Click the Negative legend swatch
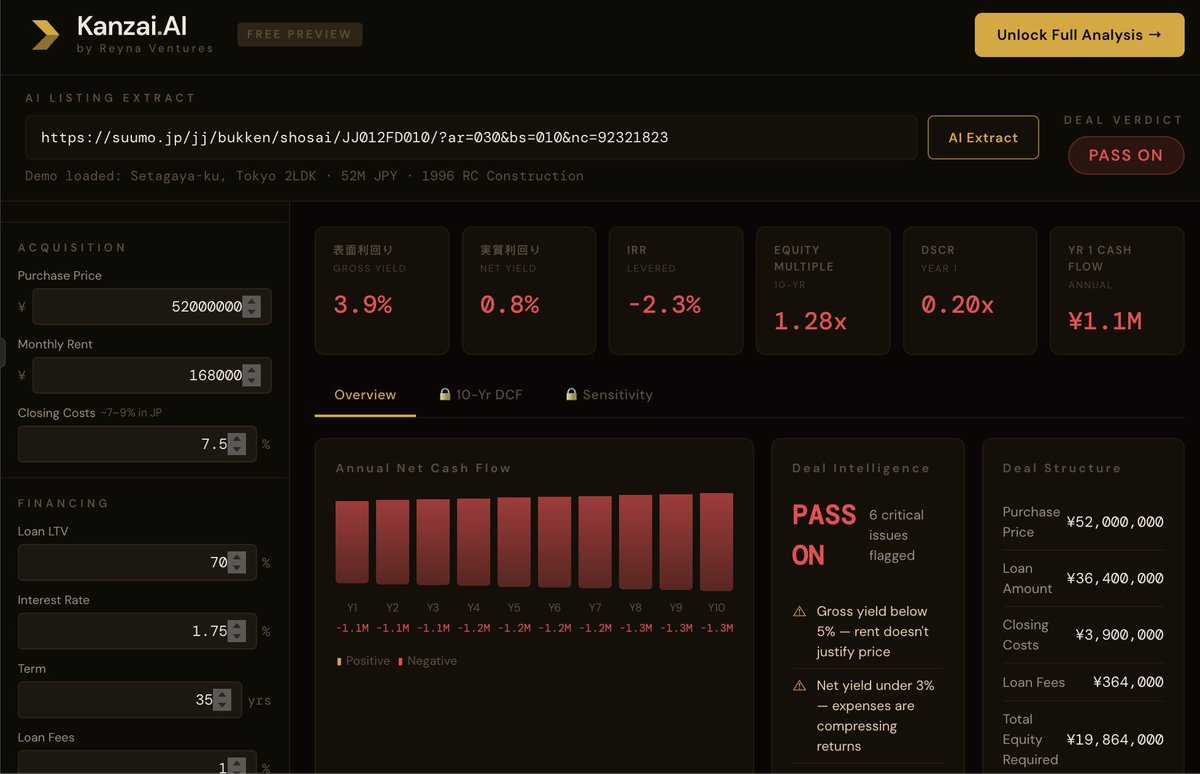 (400, 661)
